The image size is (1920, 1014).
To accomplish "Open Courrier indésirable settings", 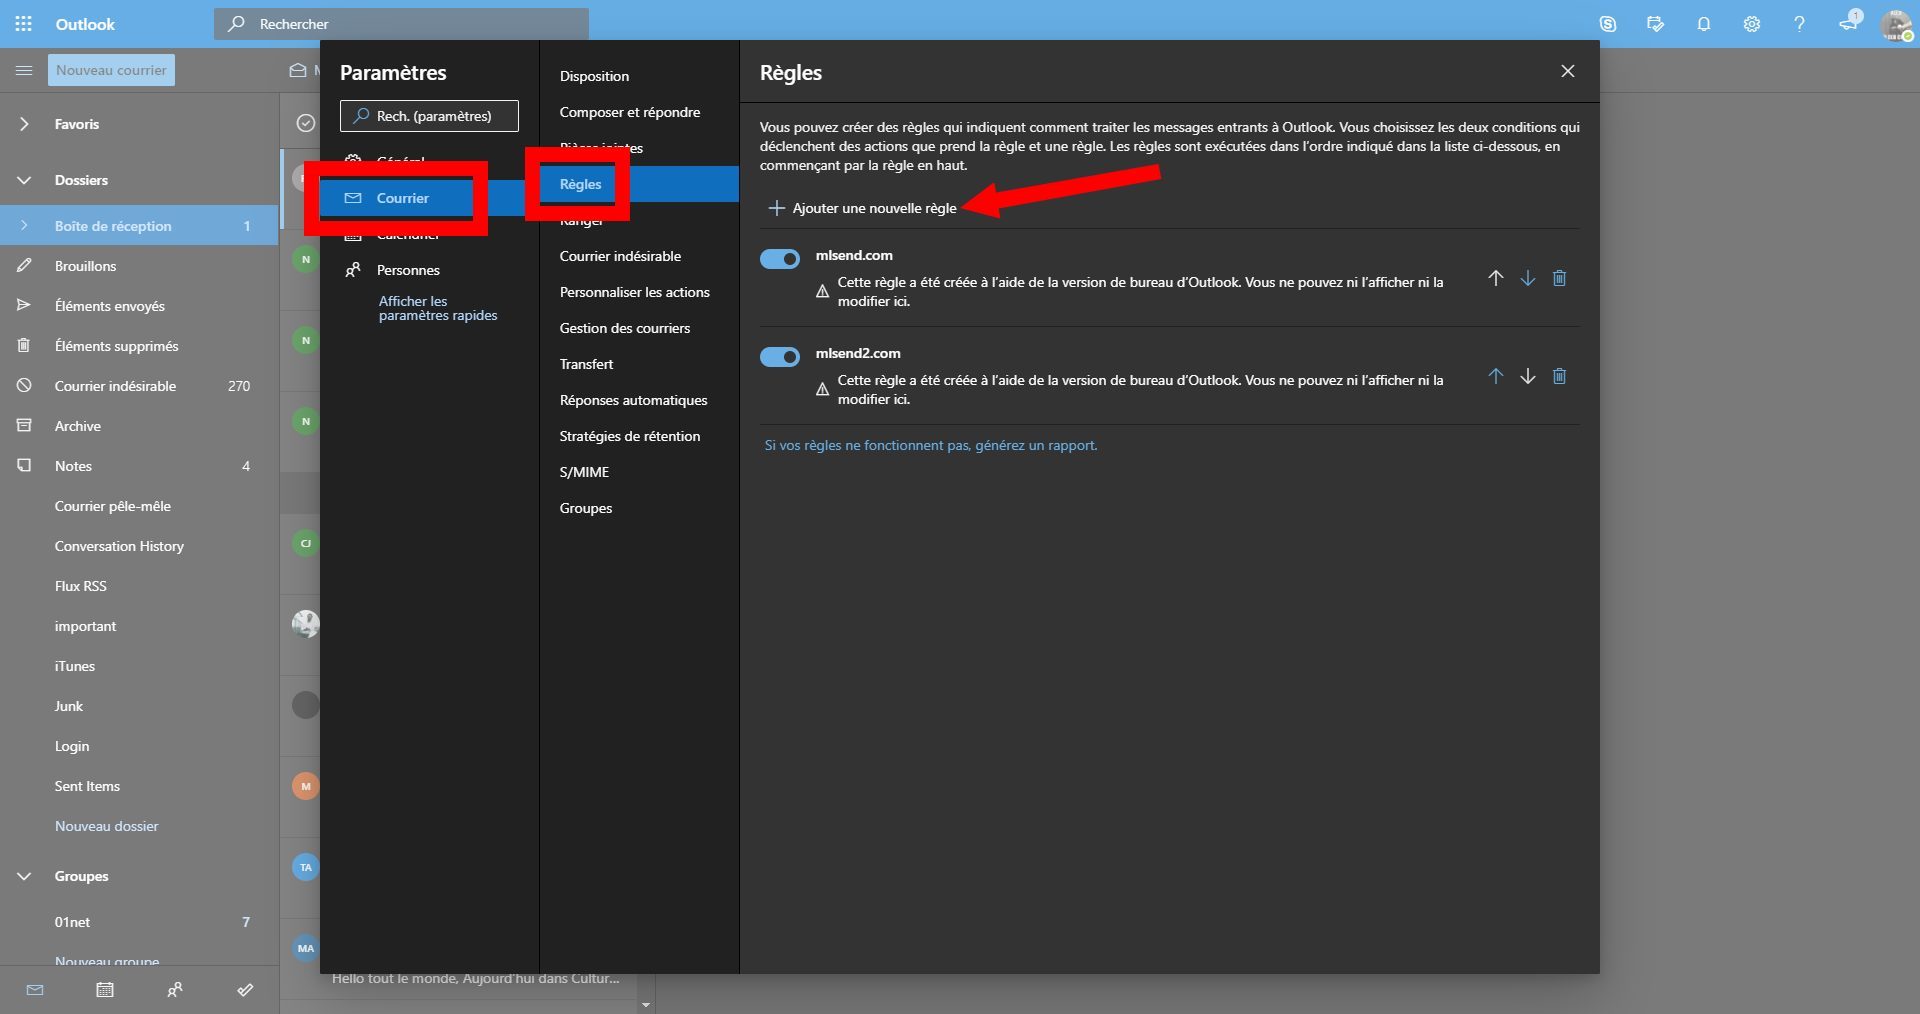I will tap(620, 256).
